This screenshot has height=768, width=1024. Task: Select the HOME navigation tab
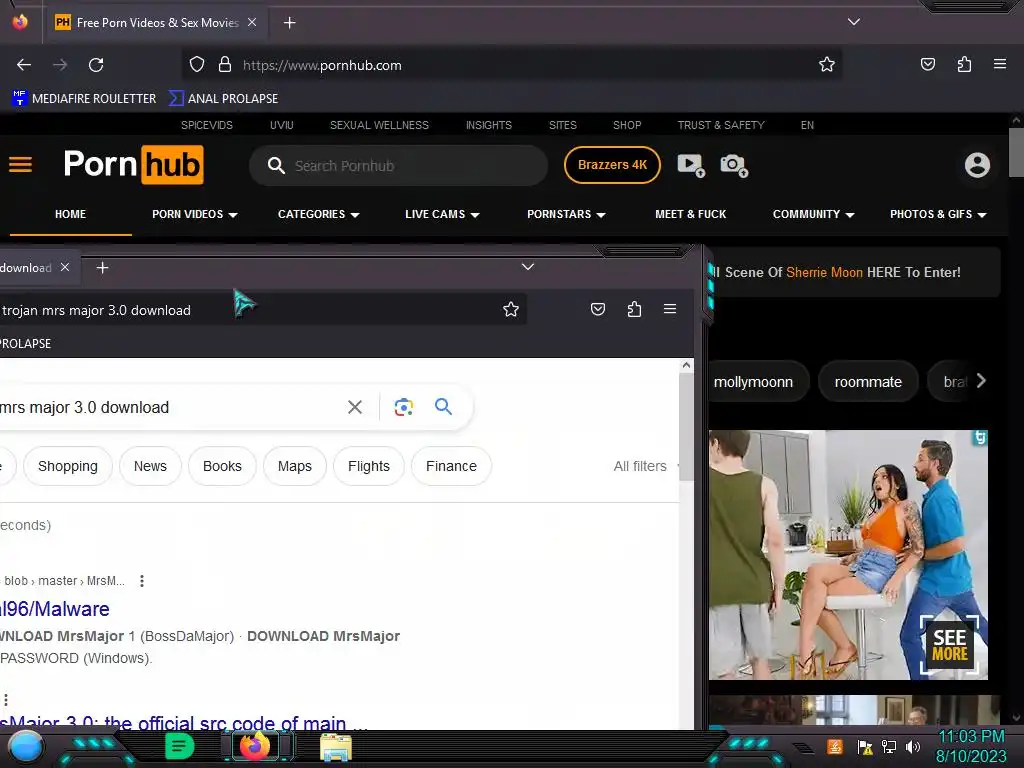[71, 214]
